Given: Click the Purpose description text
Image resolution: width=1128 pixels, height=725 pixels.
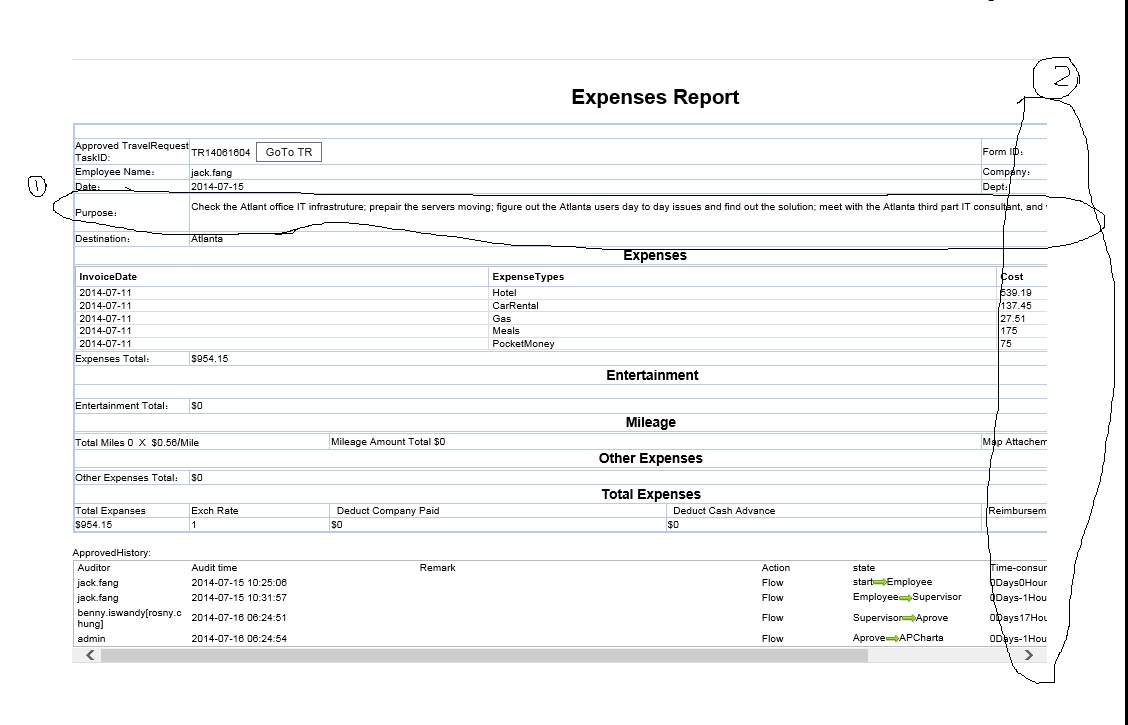Looking at the screenshot, I should pos(618,206).
